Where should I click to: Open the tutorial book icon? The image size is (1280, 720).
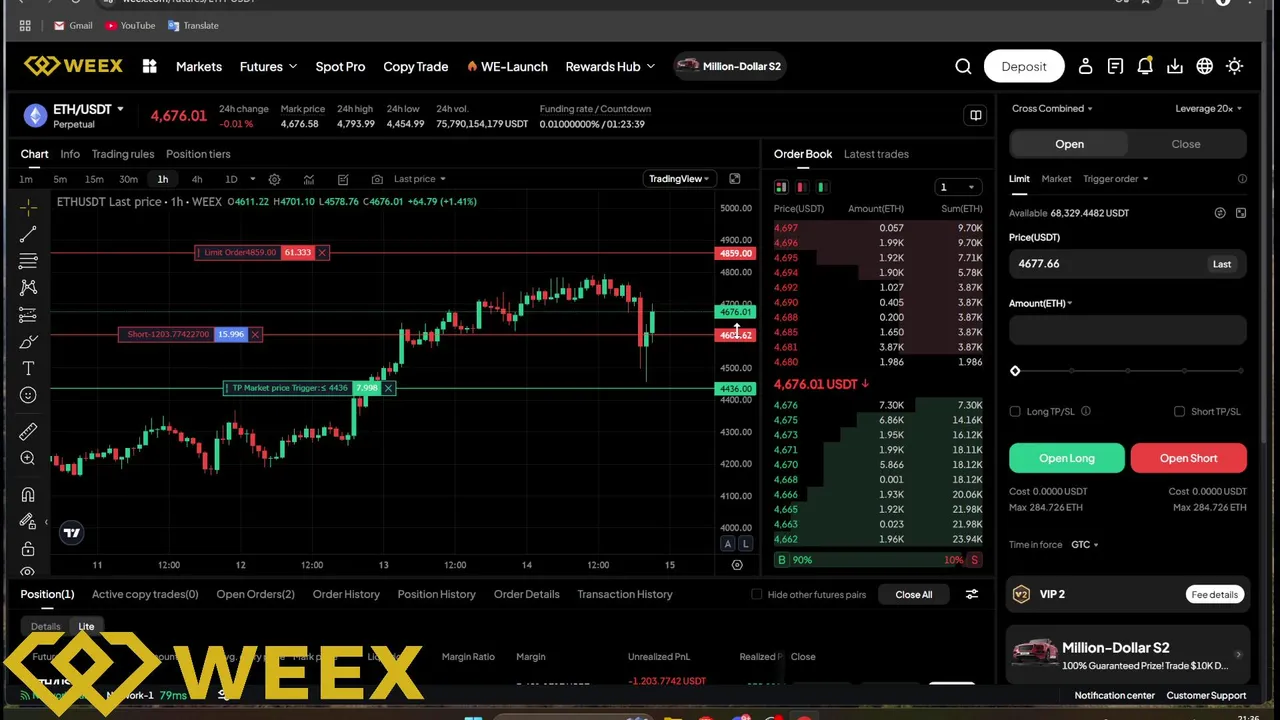pos(975,115)
